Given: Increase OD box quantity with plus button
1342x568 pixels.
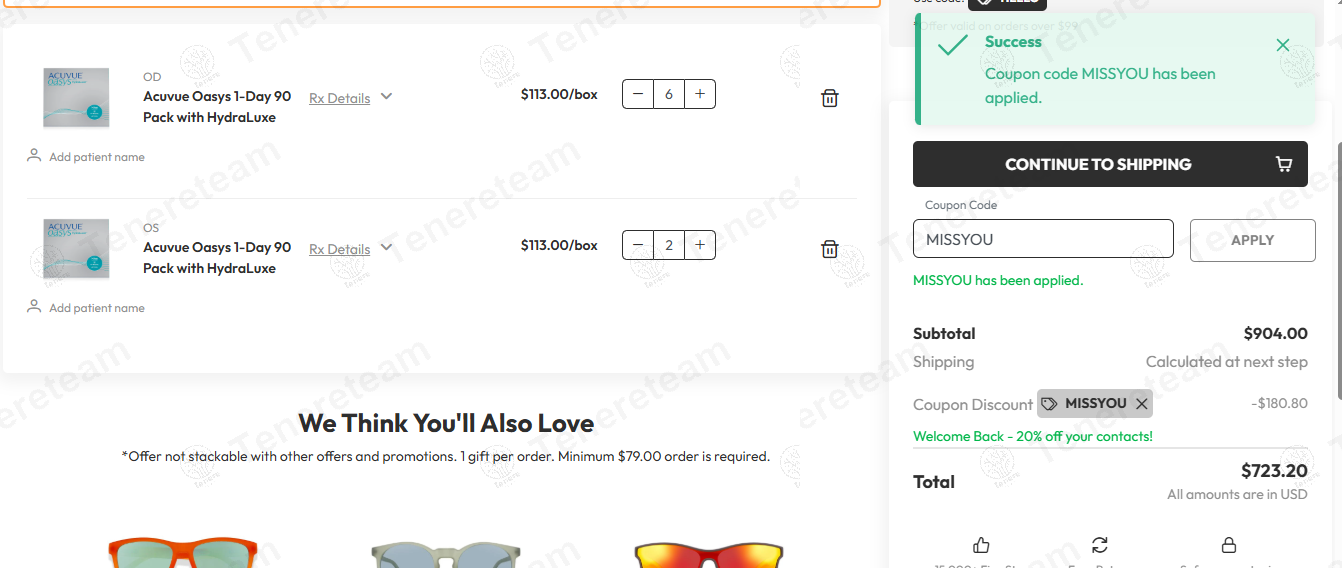Looking at the screenshot, I should click(x=700, y=94).
